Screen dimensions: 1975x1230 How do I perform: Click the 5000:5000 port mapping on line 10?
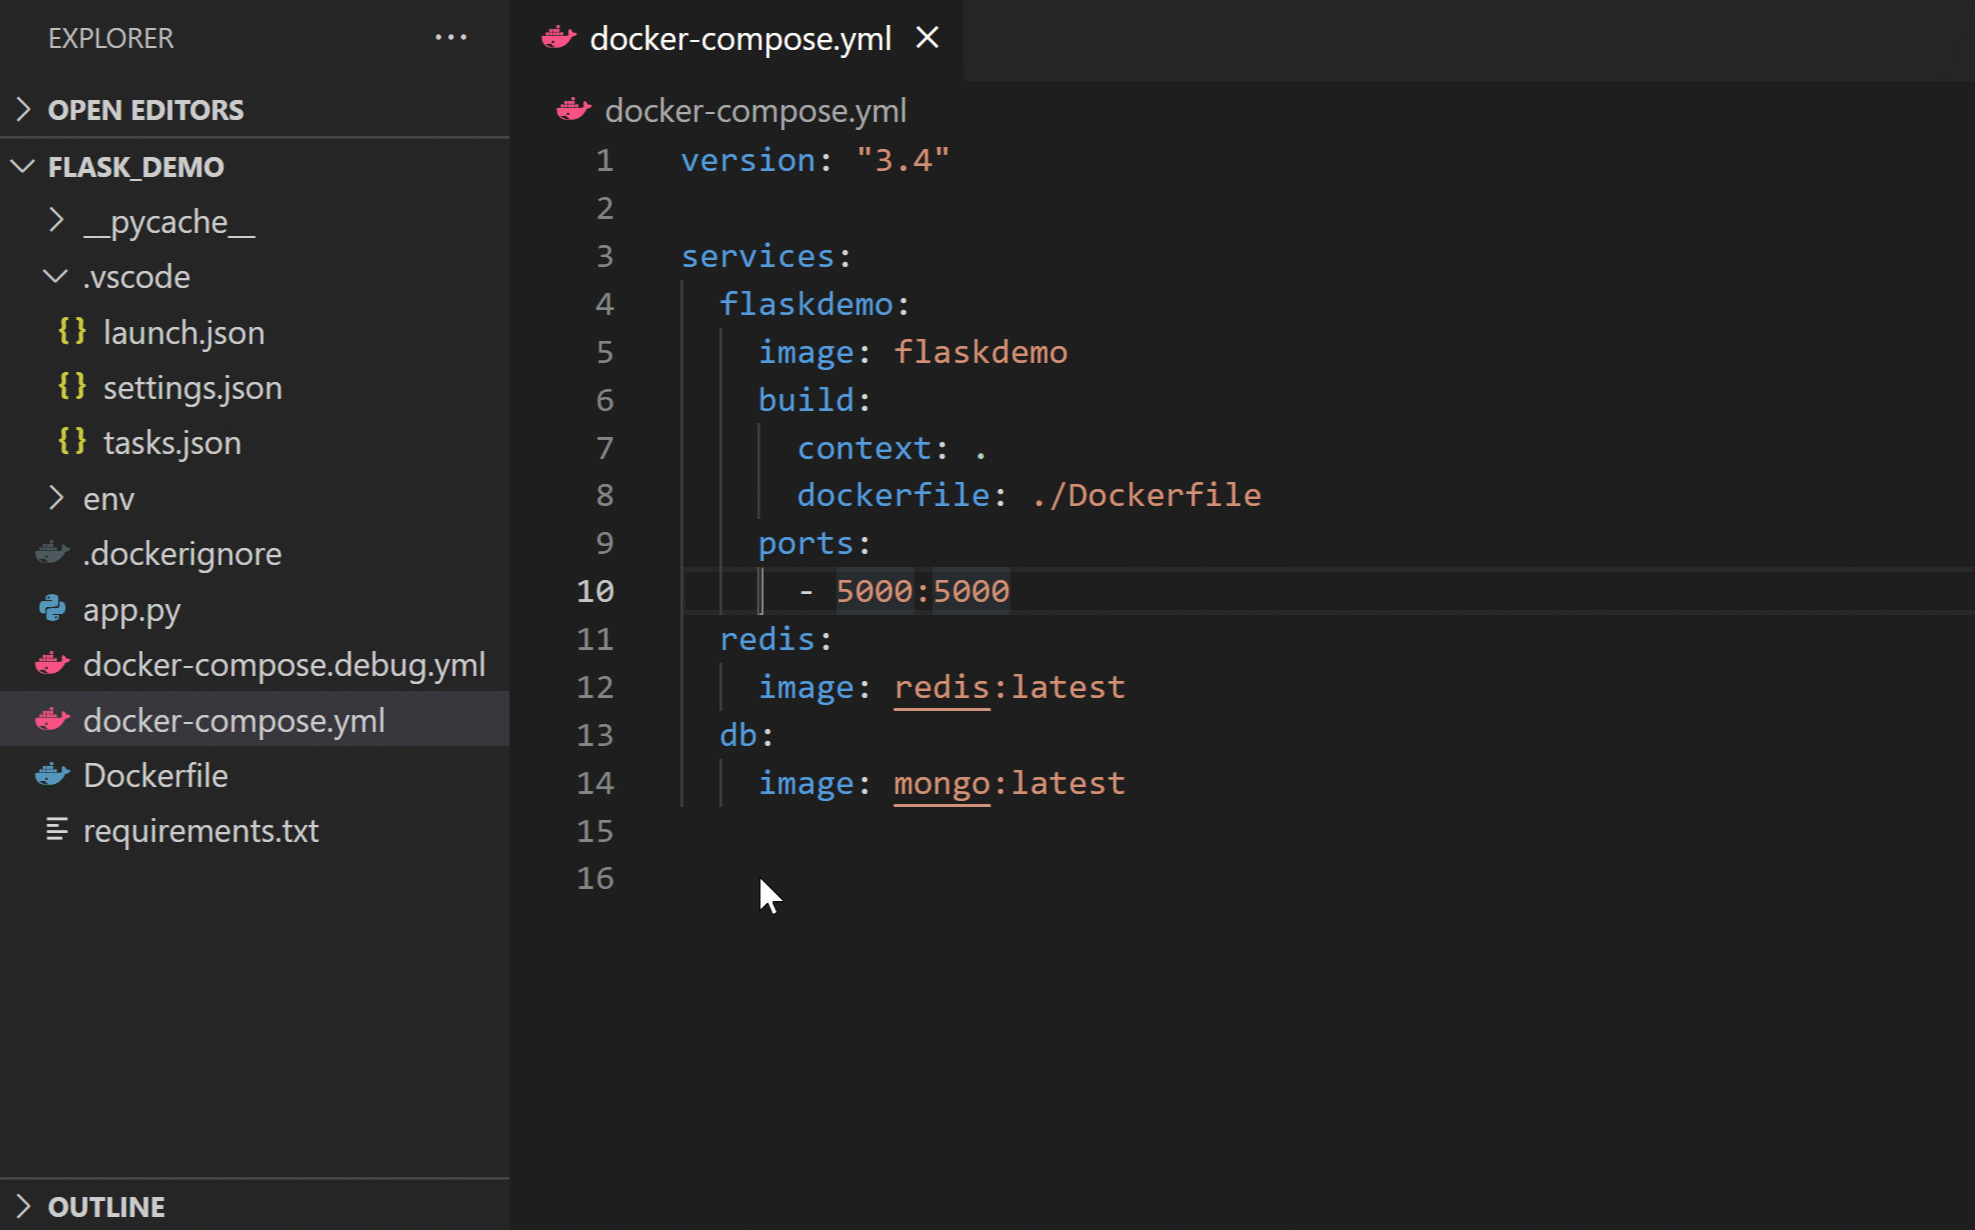[x=922, y=590]
